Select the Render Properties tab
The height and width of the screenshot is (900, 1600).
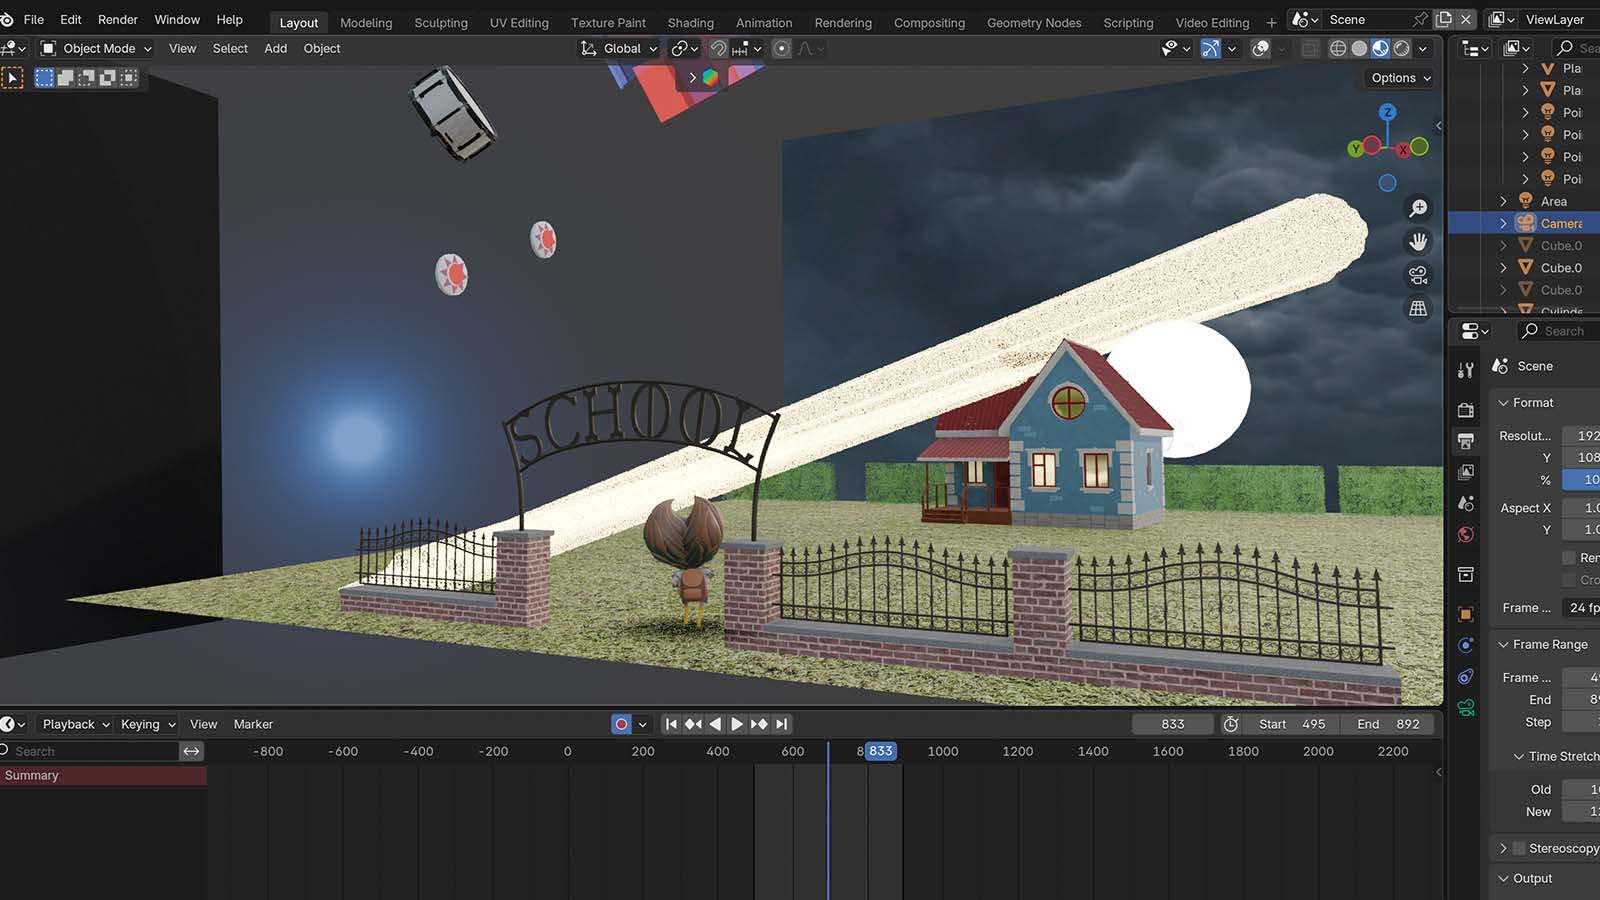tap(1465, 409)
